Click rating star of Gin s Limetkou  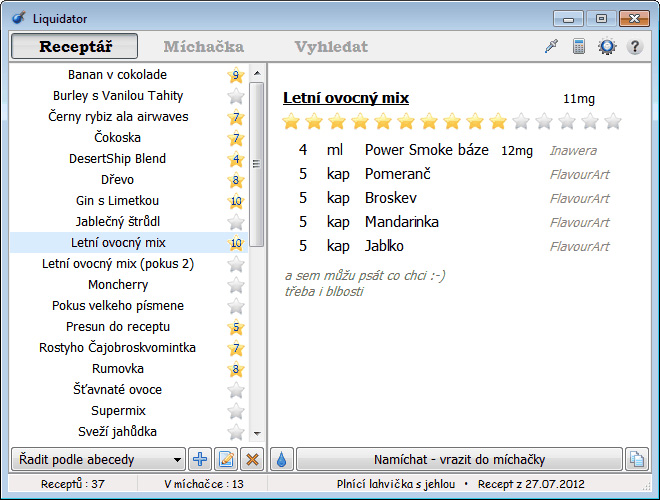coord(236,201)
